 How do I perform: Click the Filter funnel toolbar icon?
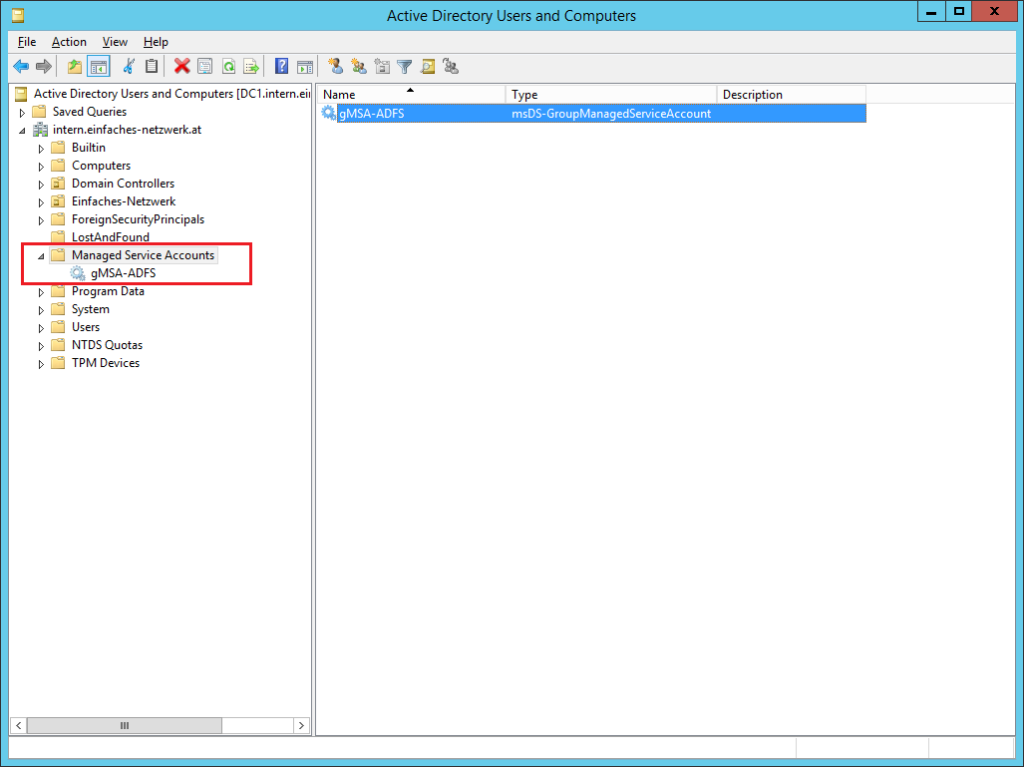pos(405,66)
